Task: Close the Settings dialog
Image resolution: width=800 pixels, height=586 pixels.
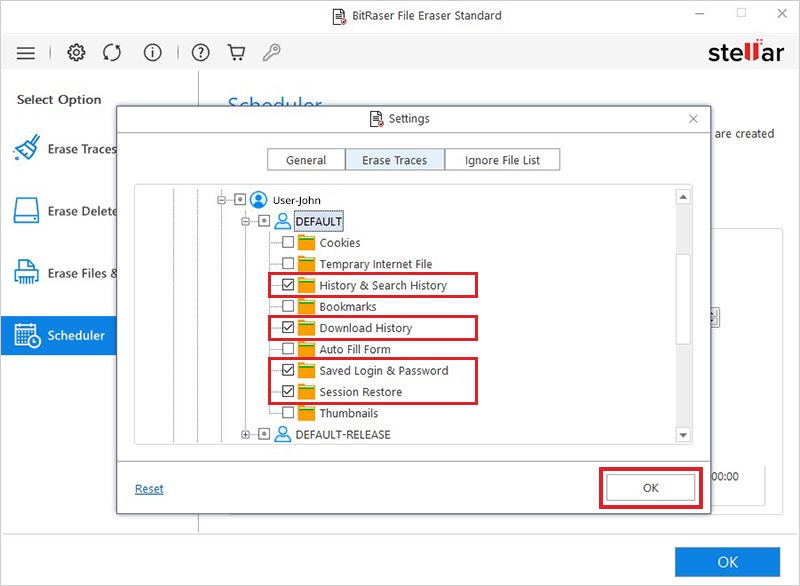Action: (x=693, y=119)
